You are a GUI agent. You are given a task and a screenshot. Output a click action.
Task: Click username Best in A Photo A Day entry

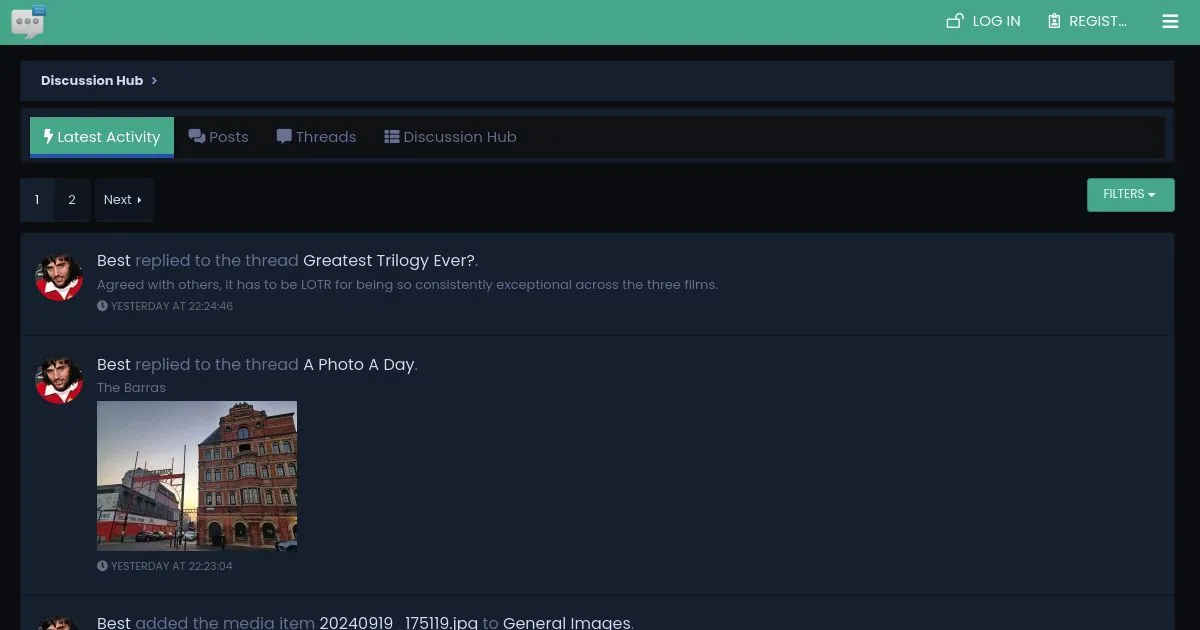pos(114,364)
